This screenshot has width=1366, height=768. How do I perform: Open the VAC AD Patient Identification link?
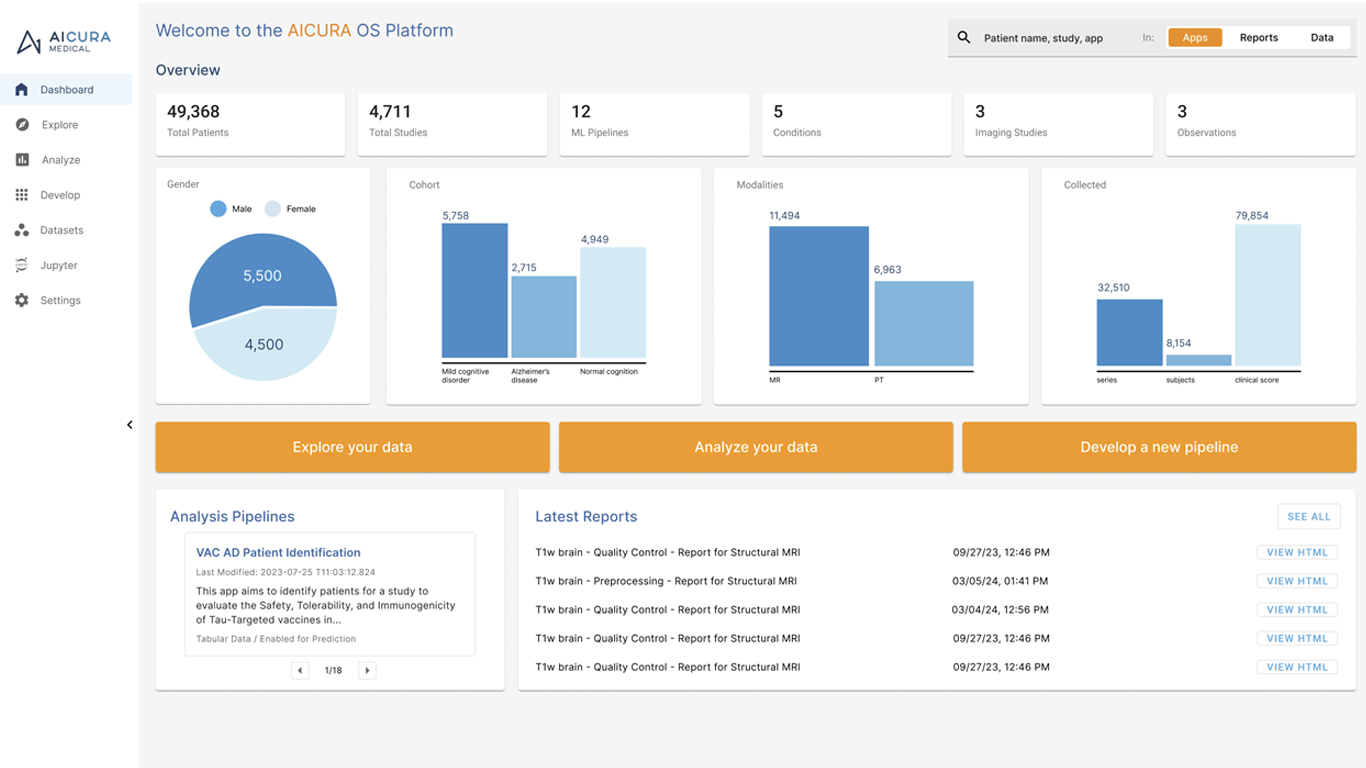[x=278, y=553]
